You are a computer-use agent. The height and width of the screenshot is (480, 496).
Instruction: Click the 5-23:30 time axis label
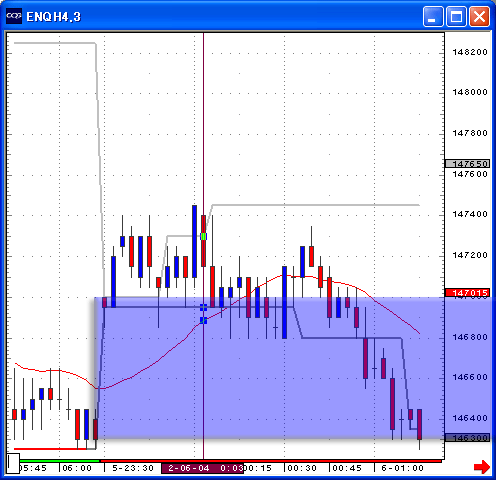pos(133,468)
